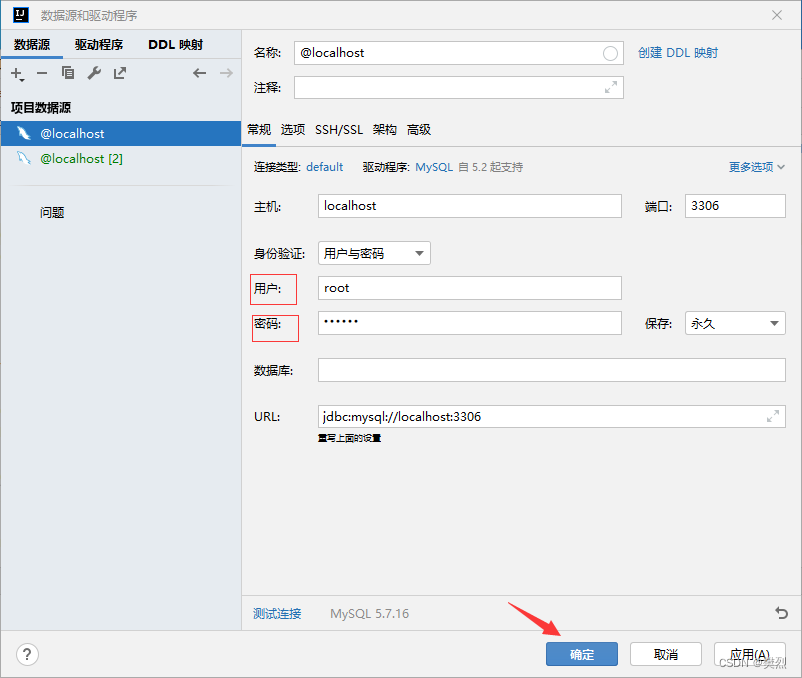Click the 项目数据源 section header

(x=41, y=107)
